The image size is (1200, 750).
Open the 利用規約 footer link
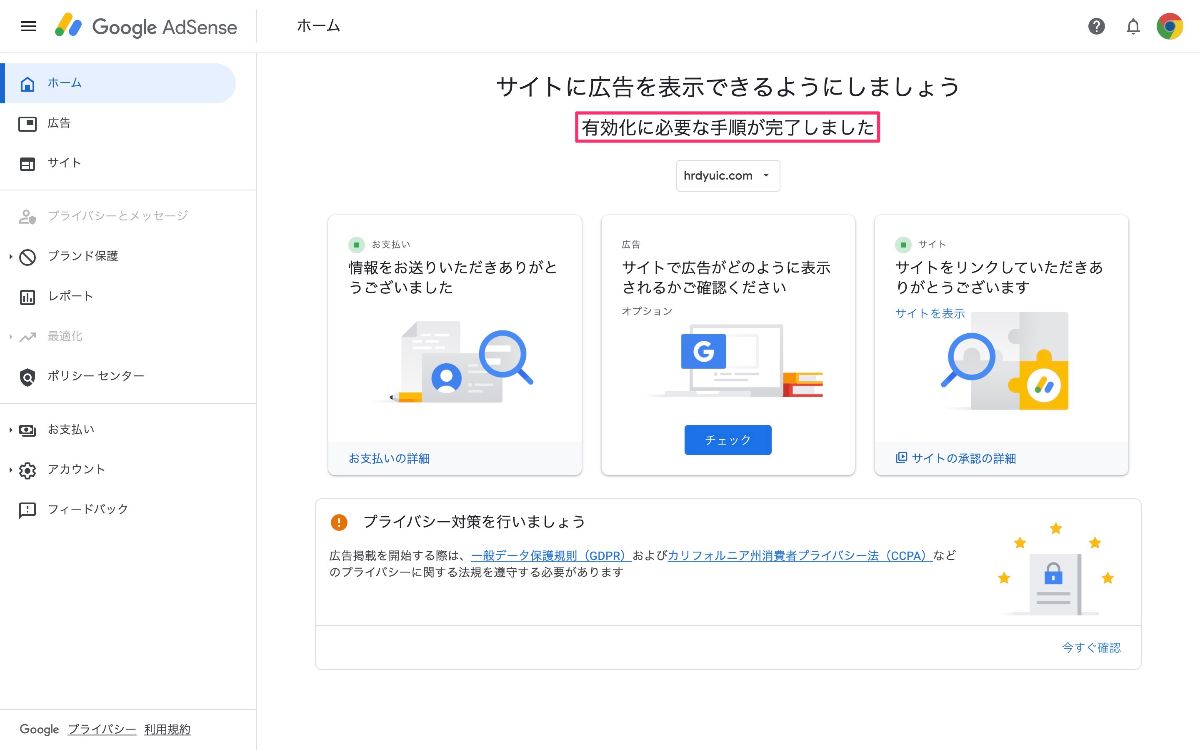click(167, 729)
